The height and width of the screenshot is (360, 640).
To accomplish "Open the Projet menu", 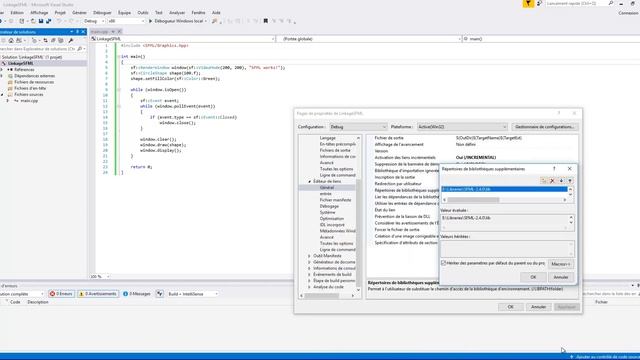I will click(x=60, y=13).
